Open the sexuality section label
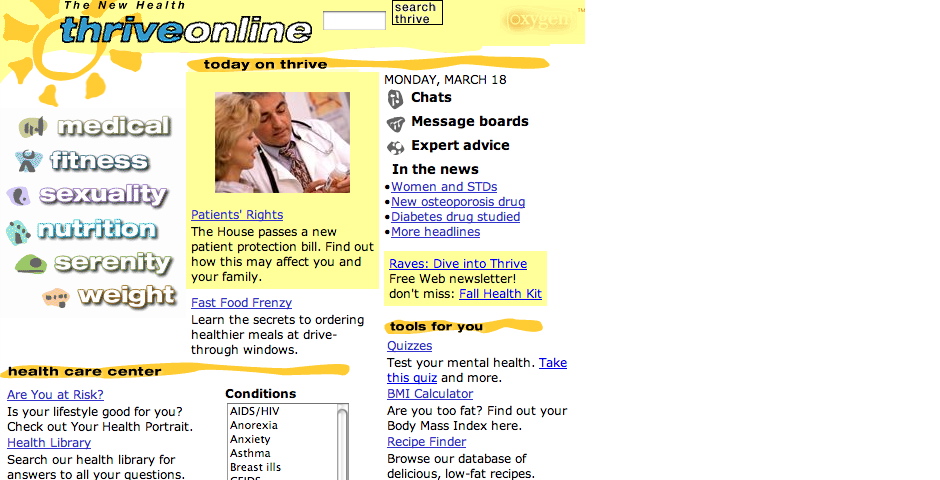Image resolution: width=940 pixels, height=480 pixels. tap(103, 195)
